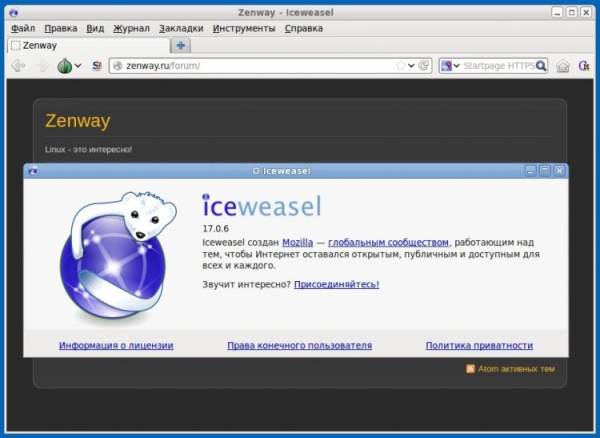The width and height of the screenshot is (600, 438).
Task: Click the browser back arrow button
Action: coord(18,66)
